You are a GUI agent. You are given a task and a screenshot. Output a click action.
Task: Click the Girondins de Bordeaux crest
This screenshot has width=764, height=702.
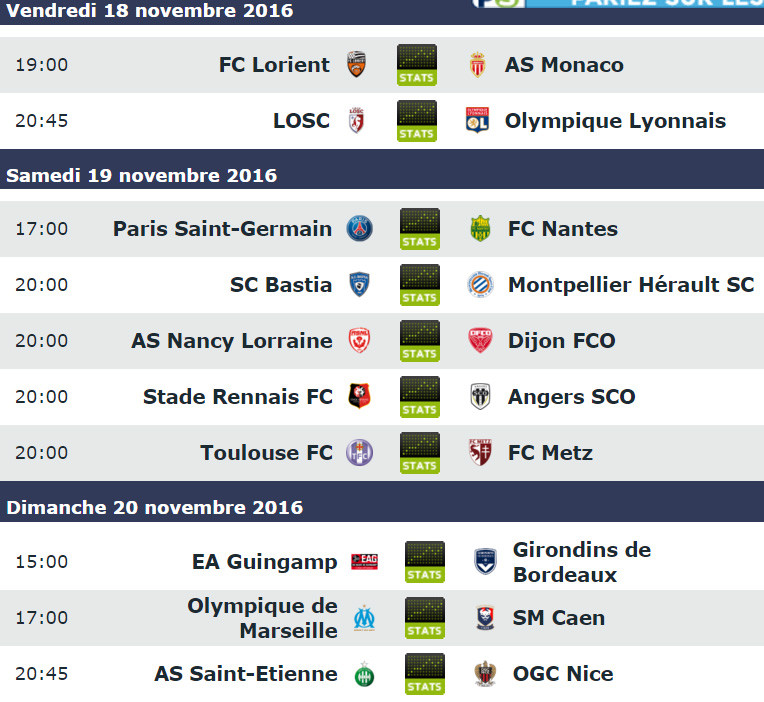coord(485,561)
